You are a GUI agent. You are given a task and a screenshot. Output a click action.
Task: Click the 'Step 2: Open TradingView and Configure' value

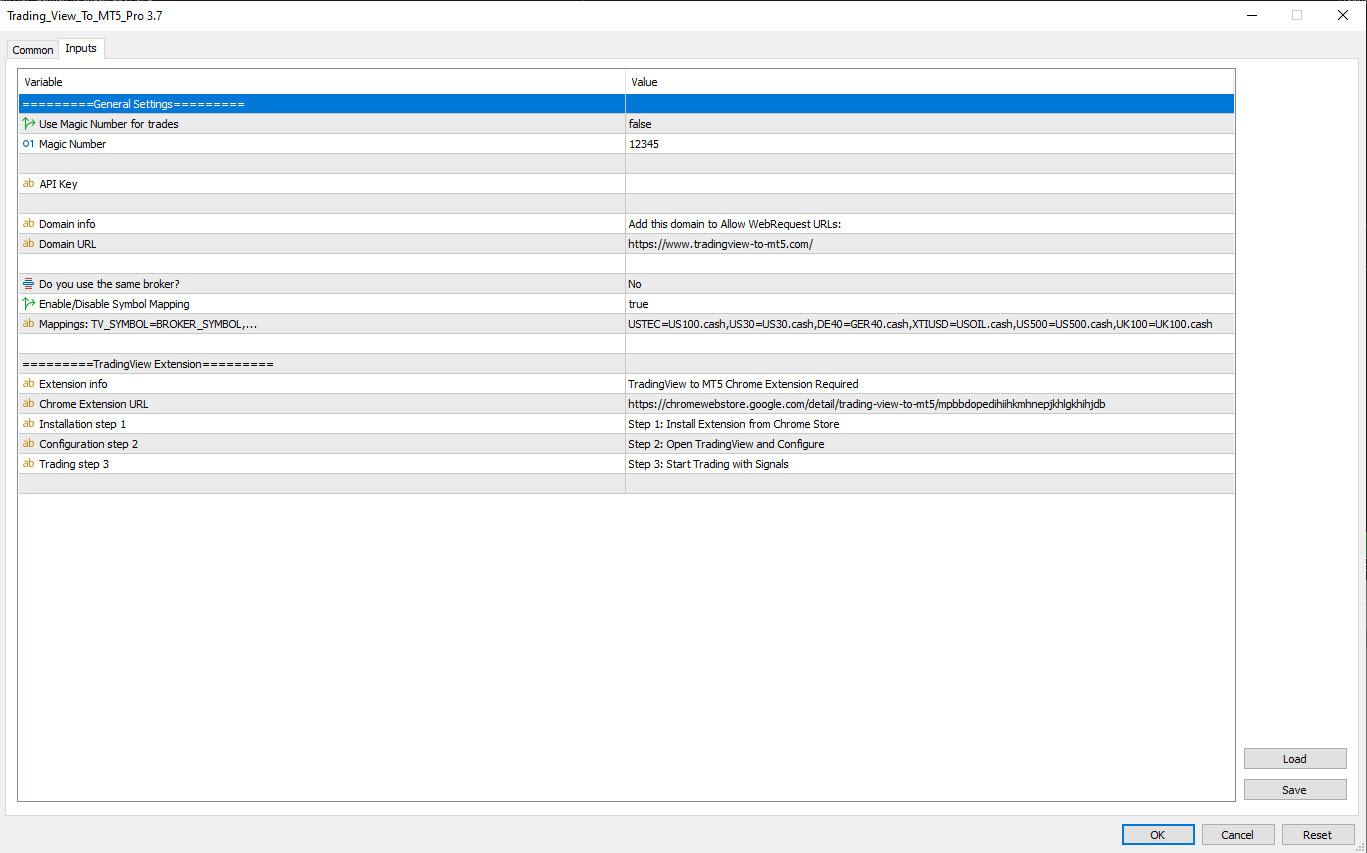(726, 444)
